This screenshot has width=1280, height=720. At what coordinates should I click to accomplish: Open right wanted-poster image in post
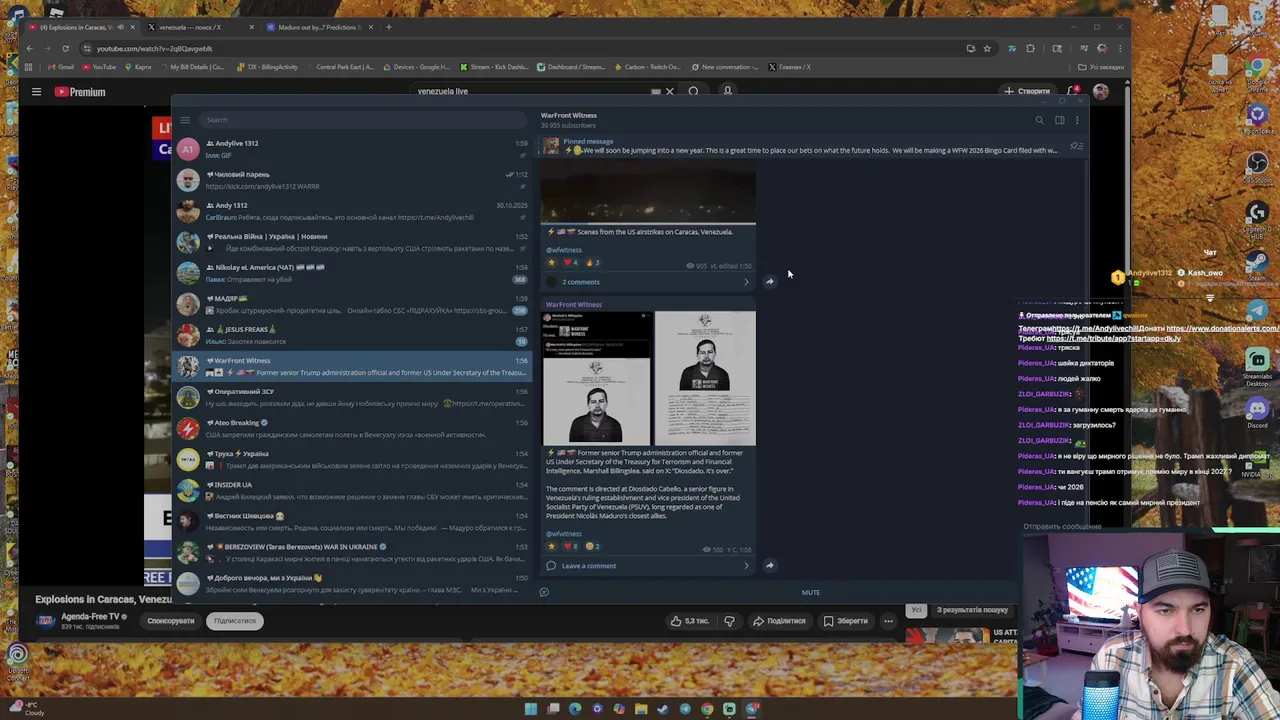click(x=705, y=378)
